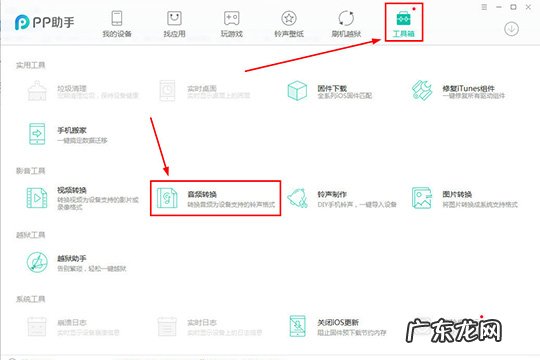This screenshot has height=360, width=540.
Task: Launch the 视频转换 video converter
Action: 83,198
